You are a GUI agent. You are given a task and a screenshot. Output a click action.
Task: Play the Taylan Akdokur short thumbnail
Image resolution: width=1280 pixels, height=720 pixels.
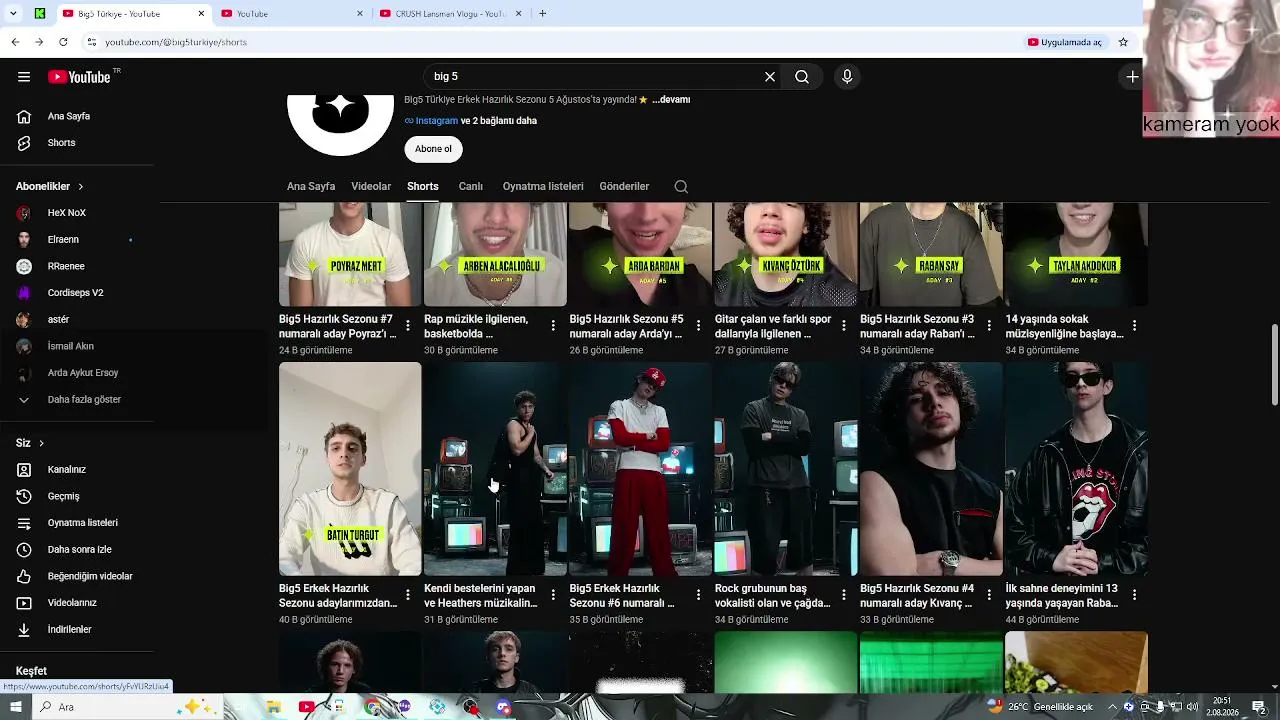point(1076,254)
